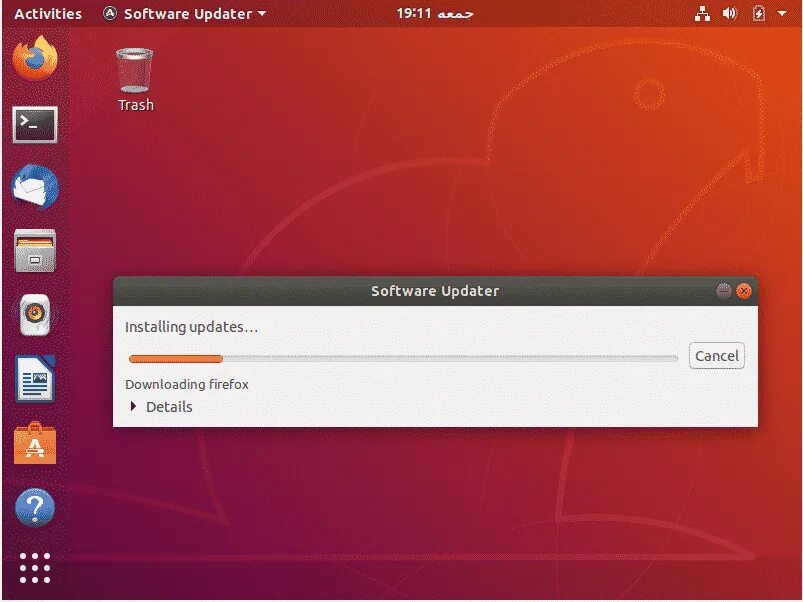Click the network status icon in top bar
This screenshot has width=803, height=602.
point(702,14)
